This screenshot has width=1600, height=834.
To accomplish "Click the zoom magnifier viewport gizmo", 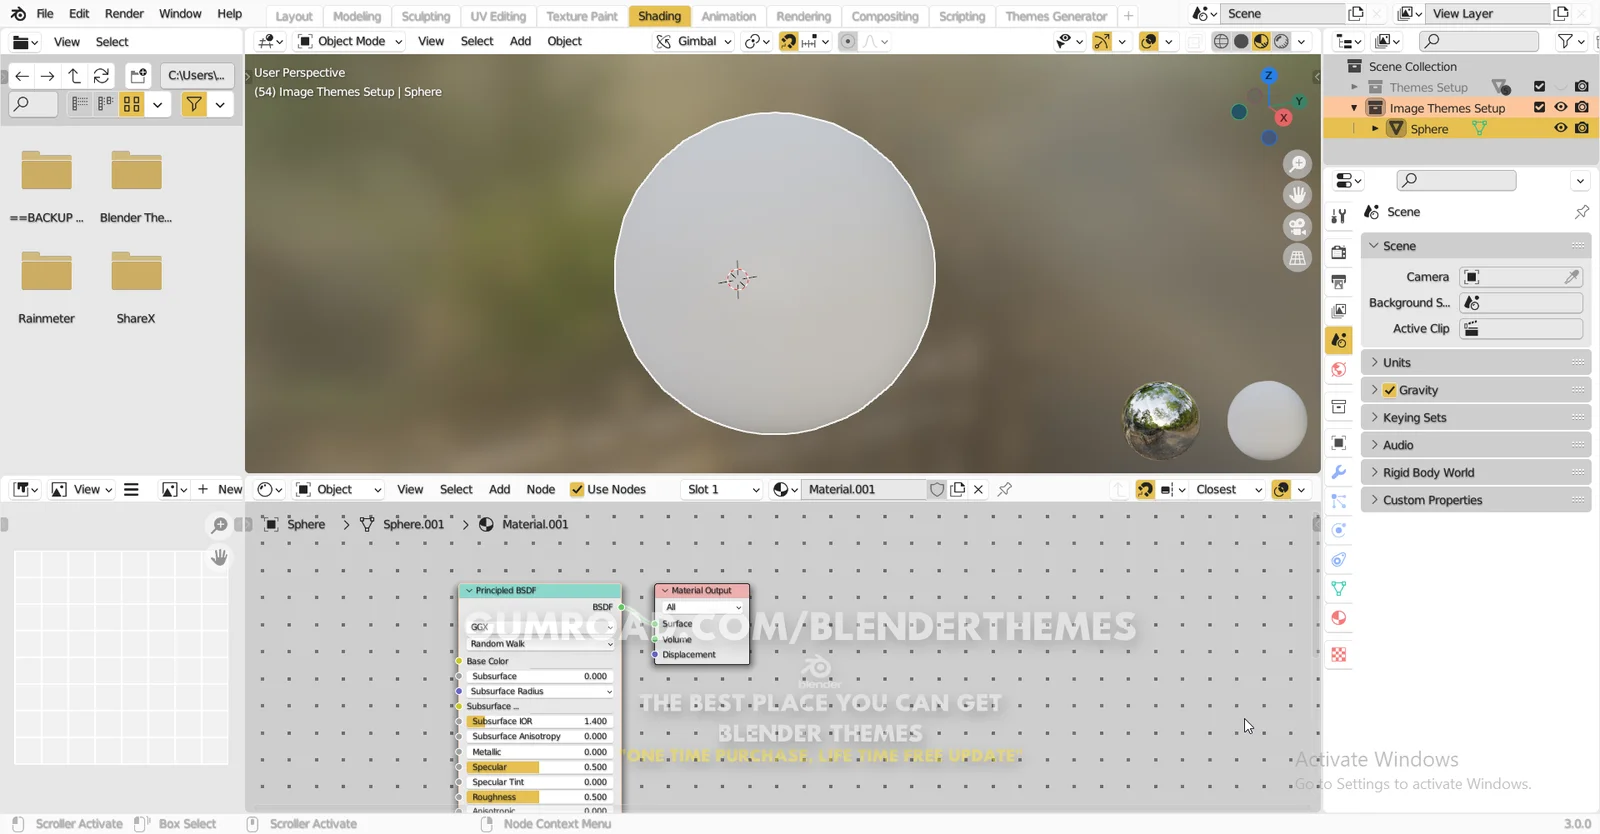I will 1297,163.
